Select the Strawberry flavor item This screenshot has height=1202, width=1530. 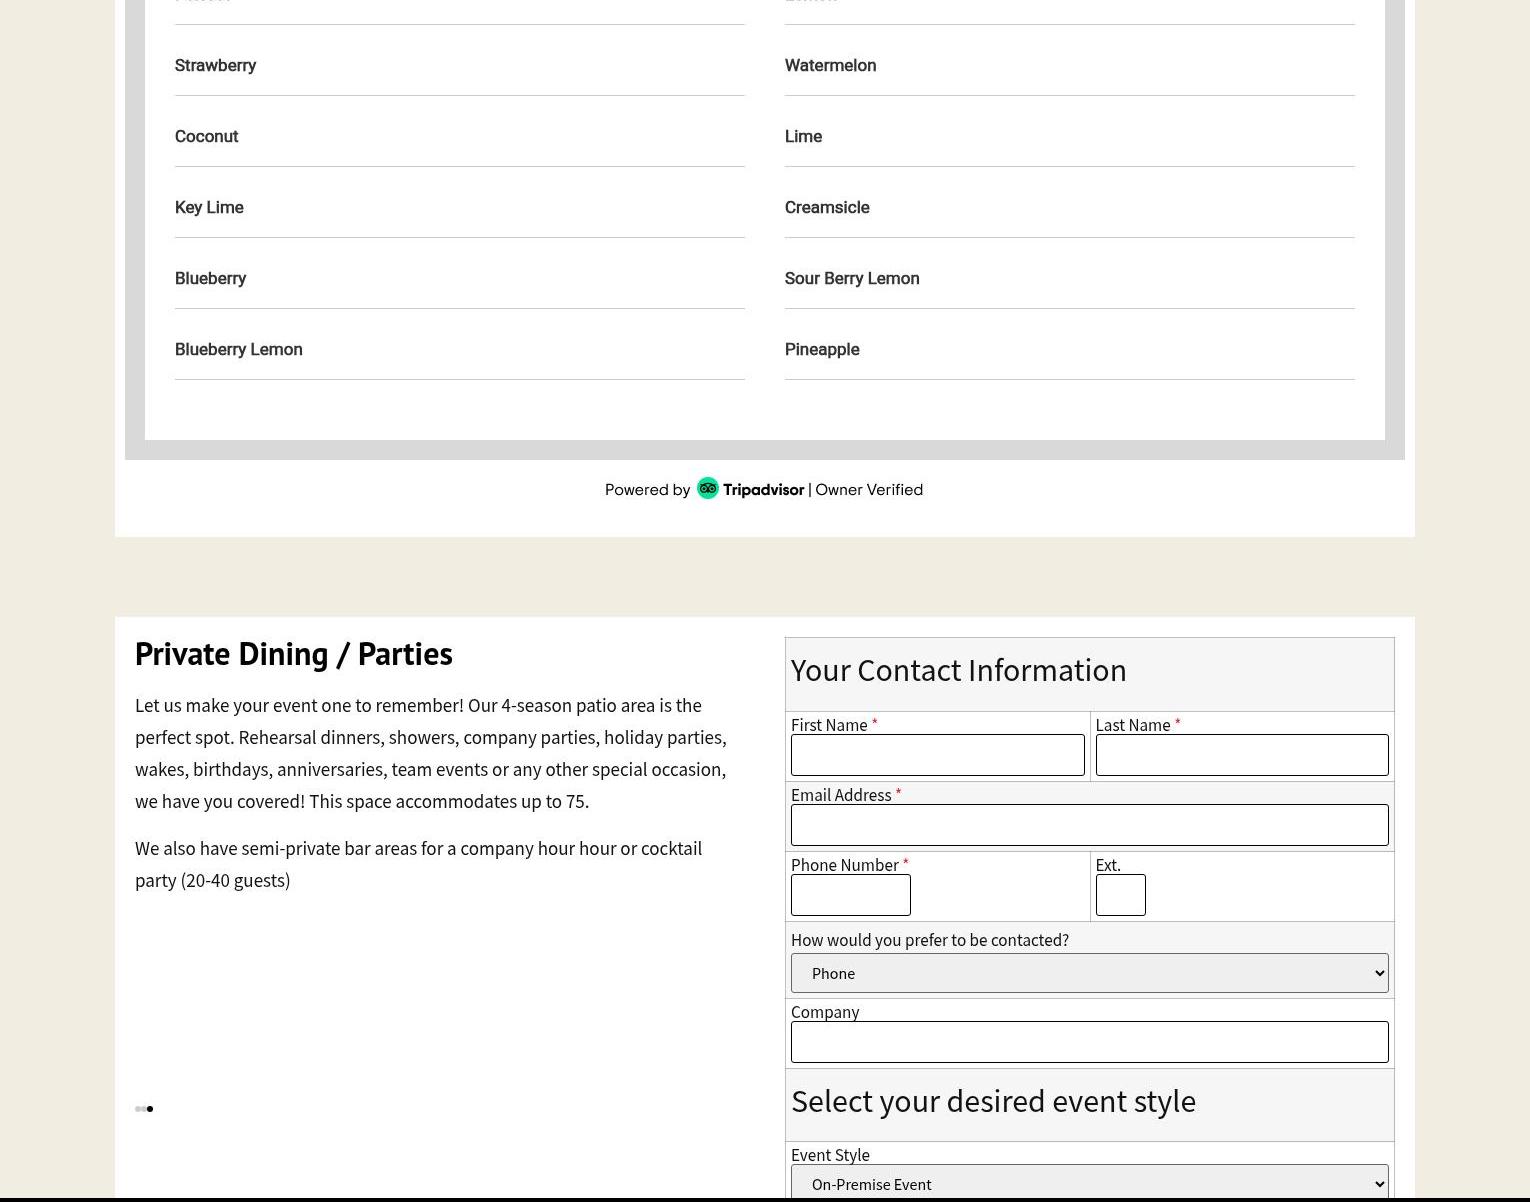point(215,65)
